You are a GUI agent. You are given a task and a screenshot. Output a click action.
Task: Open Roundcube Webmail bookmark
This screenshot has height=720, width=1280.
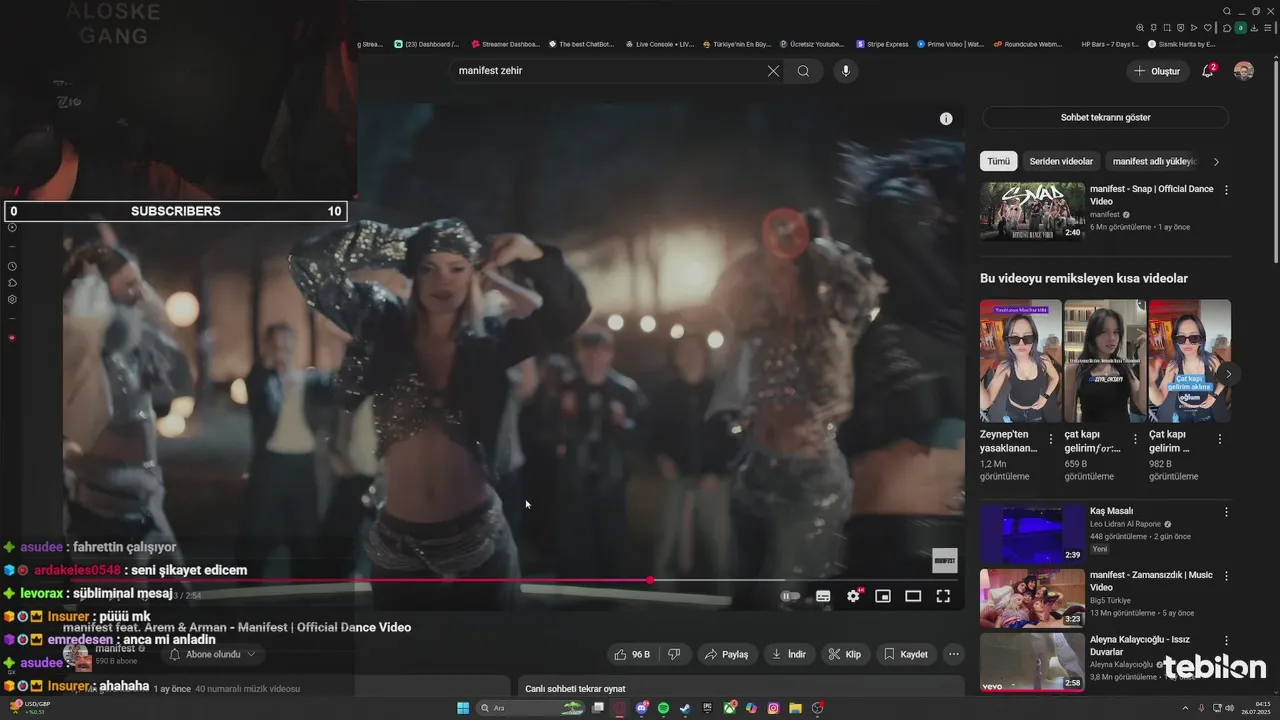pos(1027,44)
